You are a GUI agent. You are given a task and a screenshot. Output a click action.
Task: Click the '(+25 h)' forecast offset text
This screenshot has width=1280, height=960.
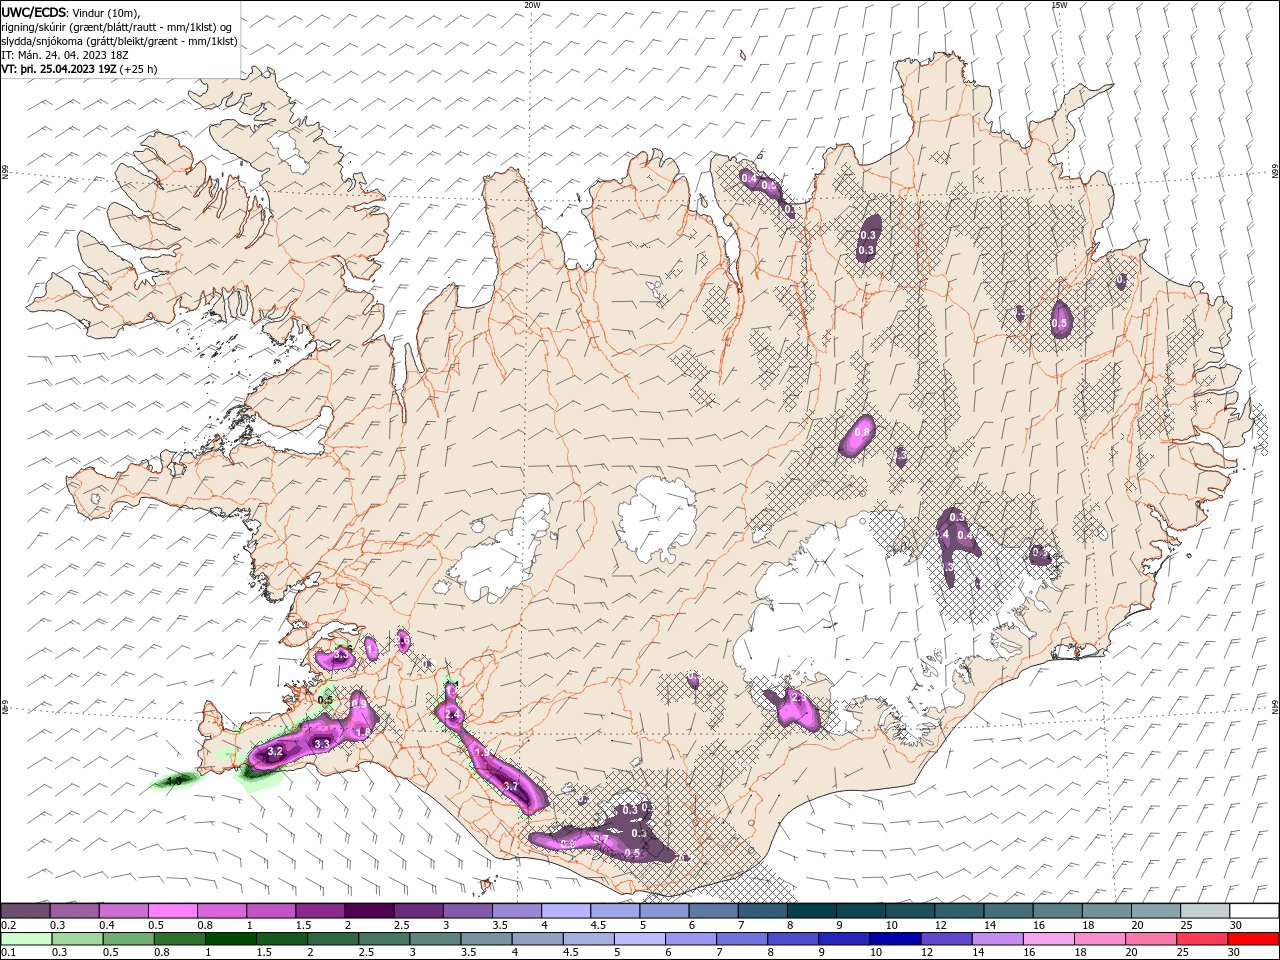[x=139, y=69]
